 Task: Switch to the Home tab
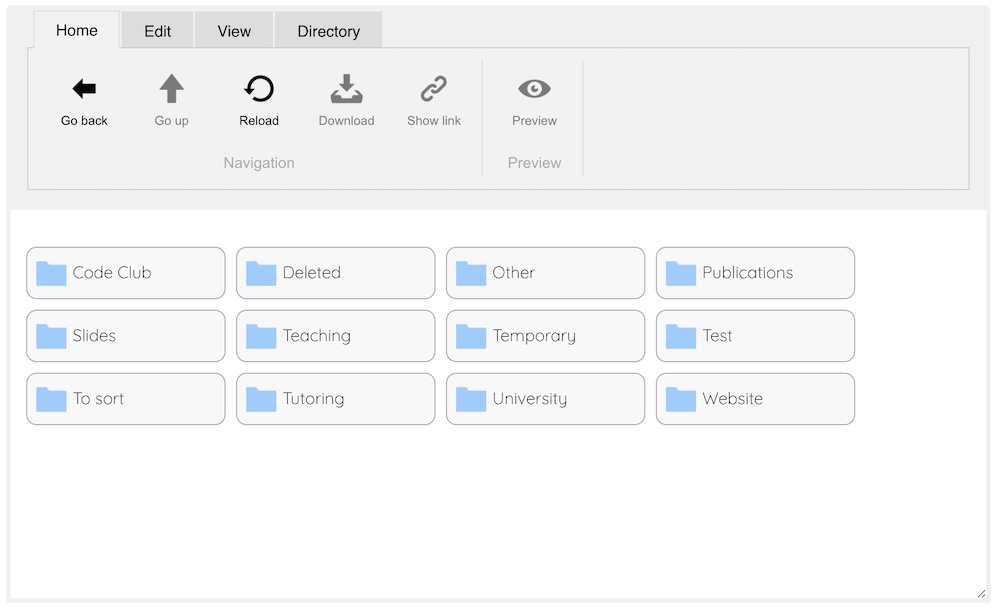tap(77, 30)
